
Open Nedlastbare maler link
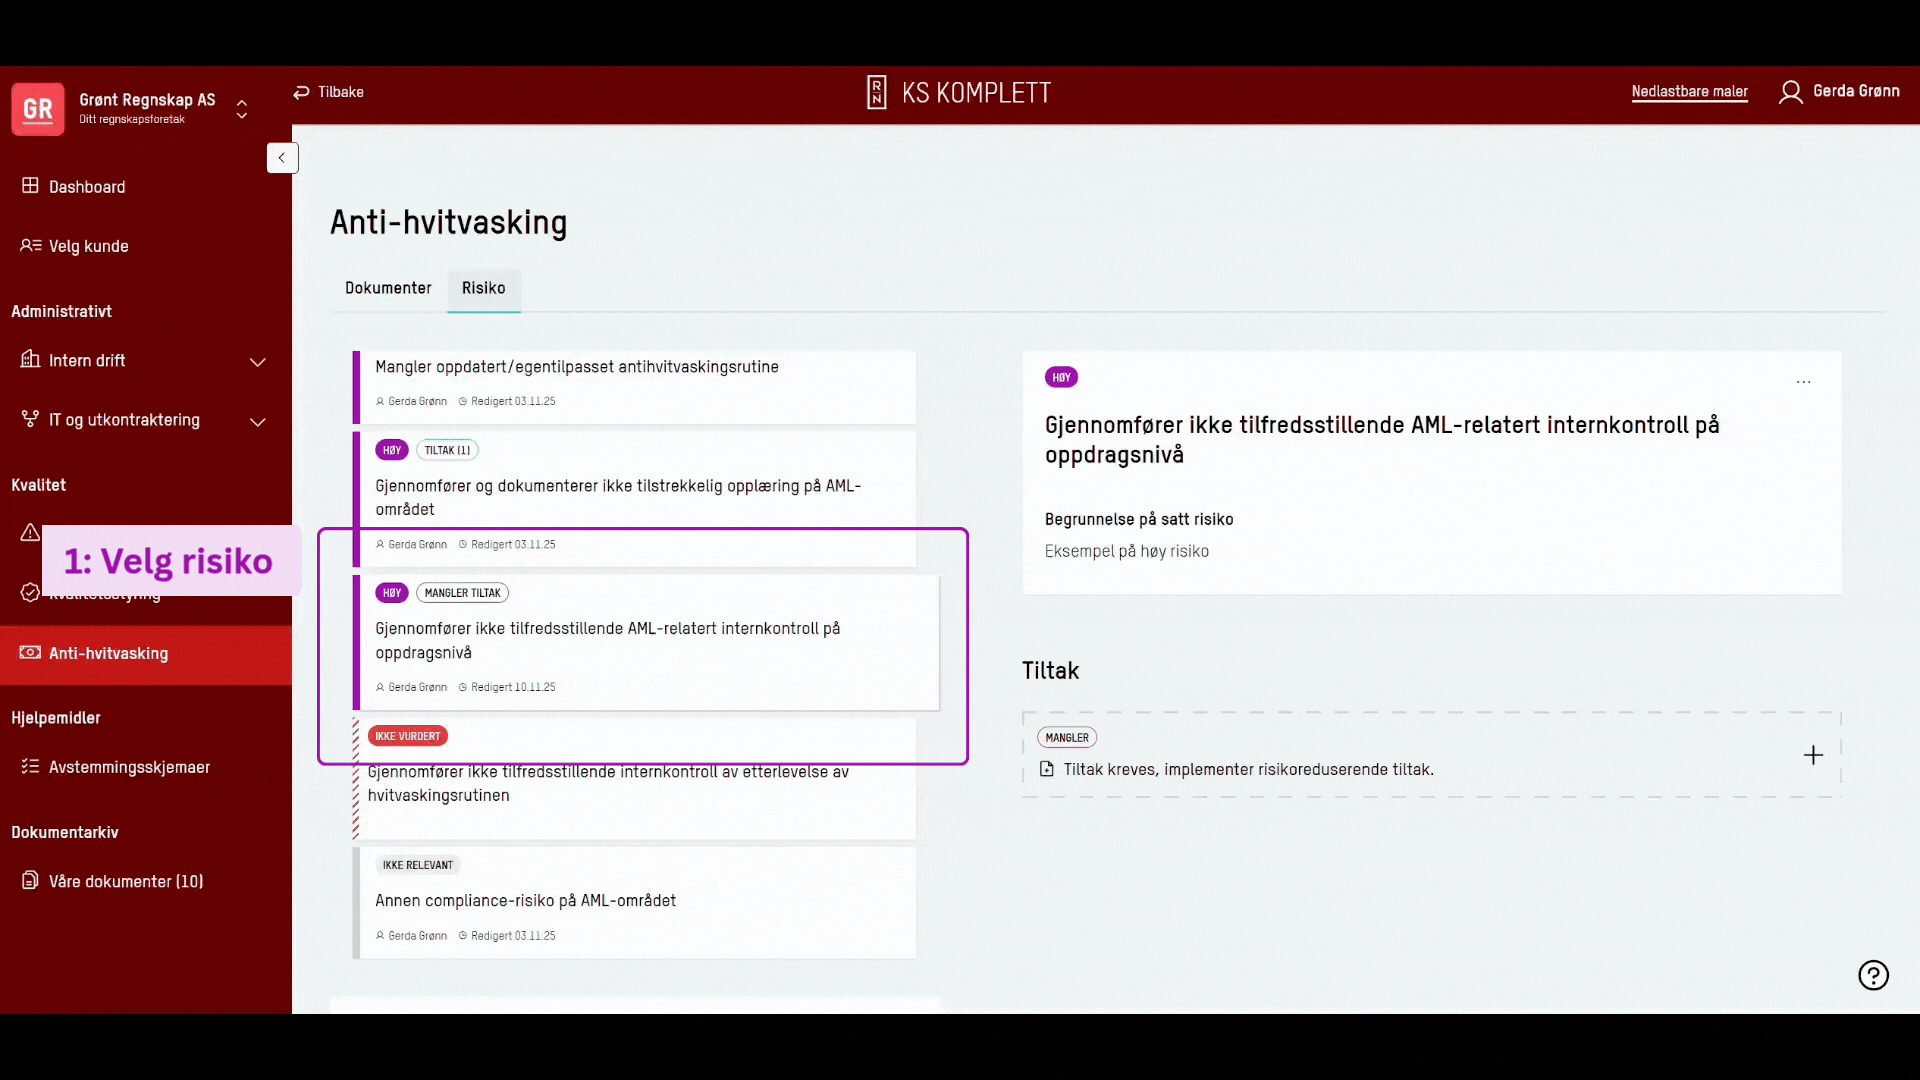click(x=1689, y=92)
